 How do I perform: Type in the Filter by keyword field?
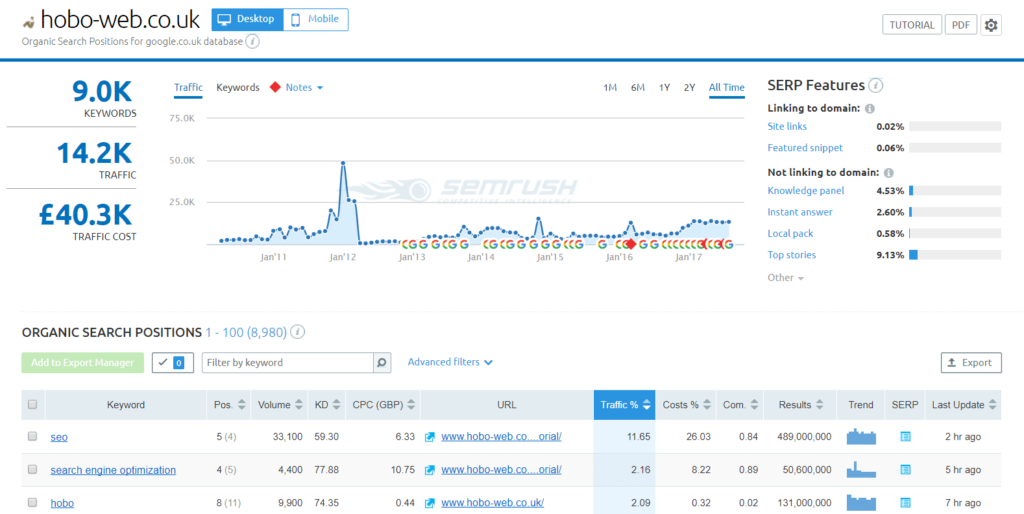[x=288, y=363]
